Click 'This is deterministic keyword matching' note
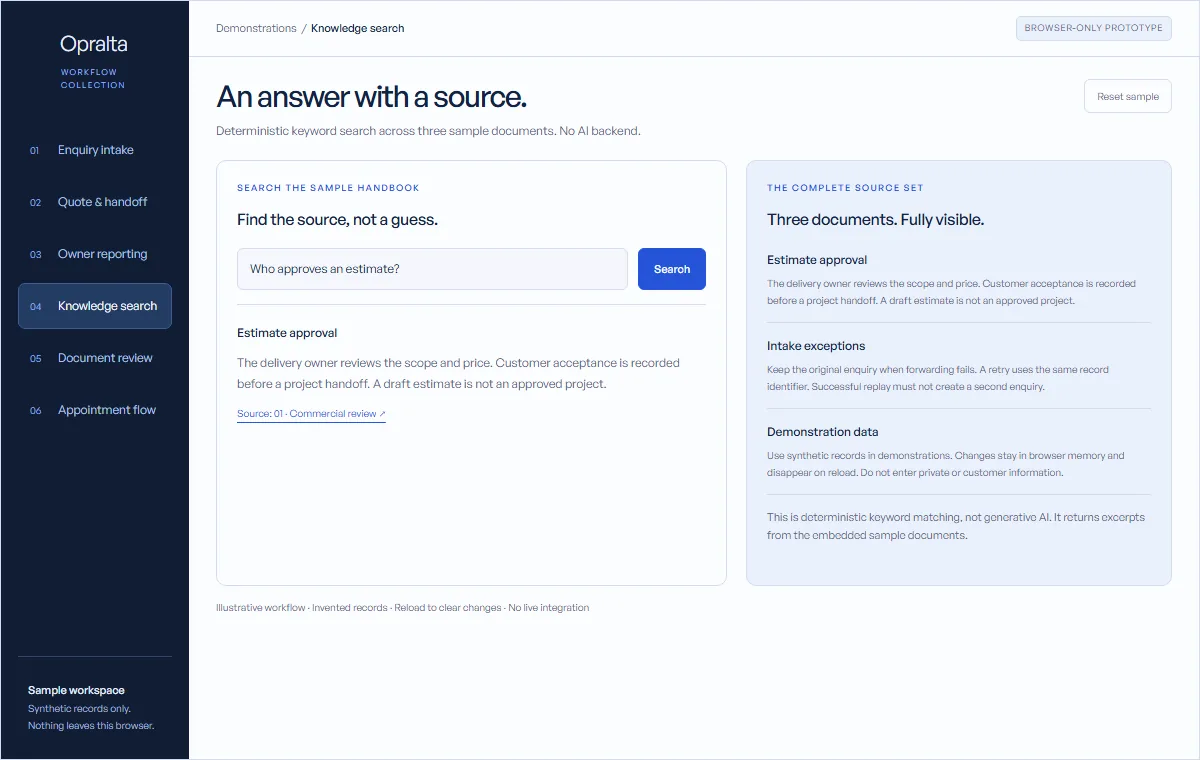The image size is (1200, 760). tap(956, 526)
